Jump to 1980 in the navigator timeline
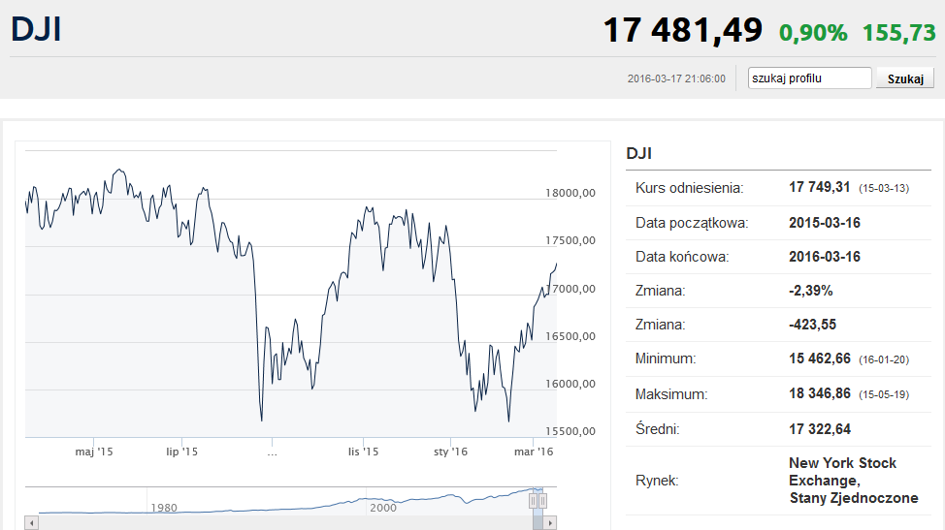 164,507
